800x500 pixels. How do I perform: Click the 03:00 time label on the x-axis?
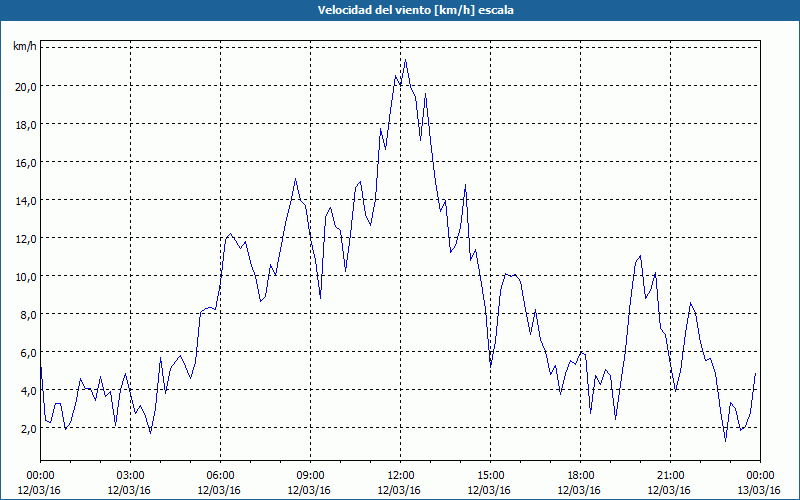click(x=131, y=476)
